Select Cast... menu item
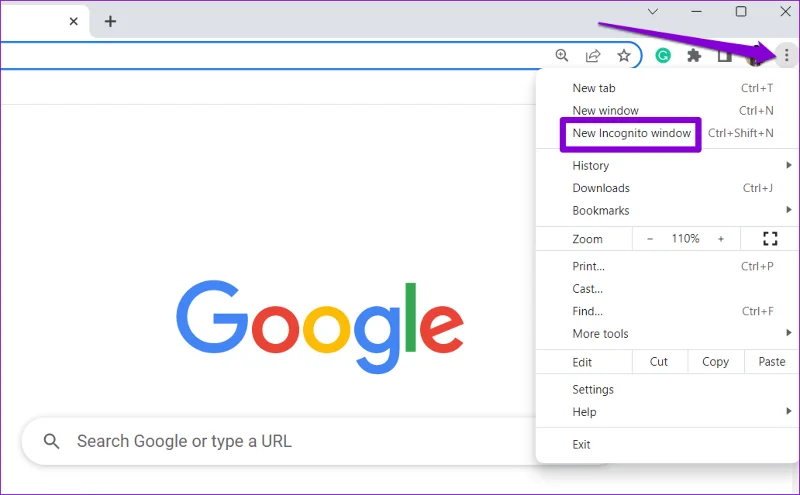The image size is (800, 495). 667,289
